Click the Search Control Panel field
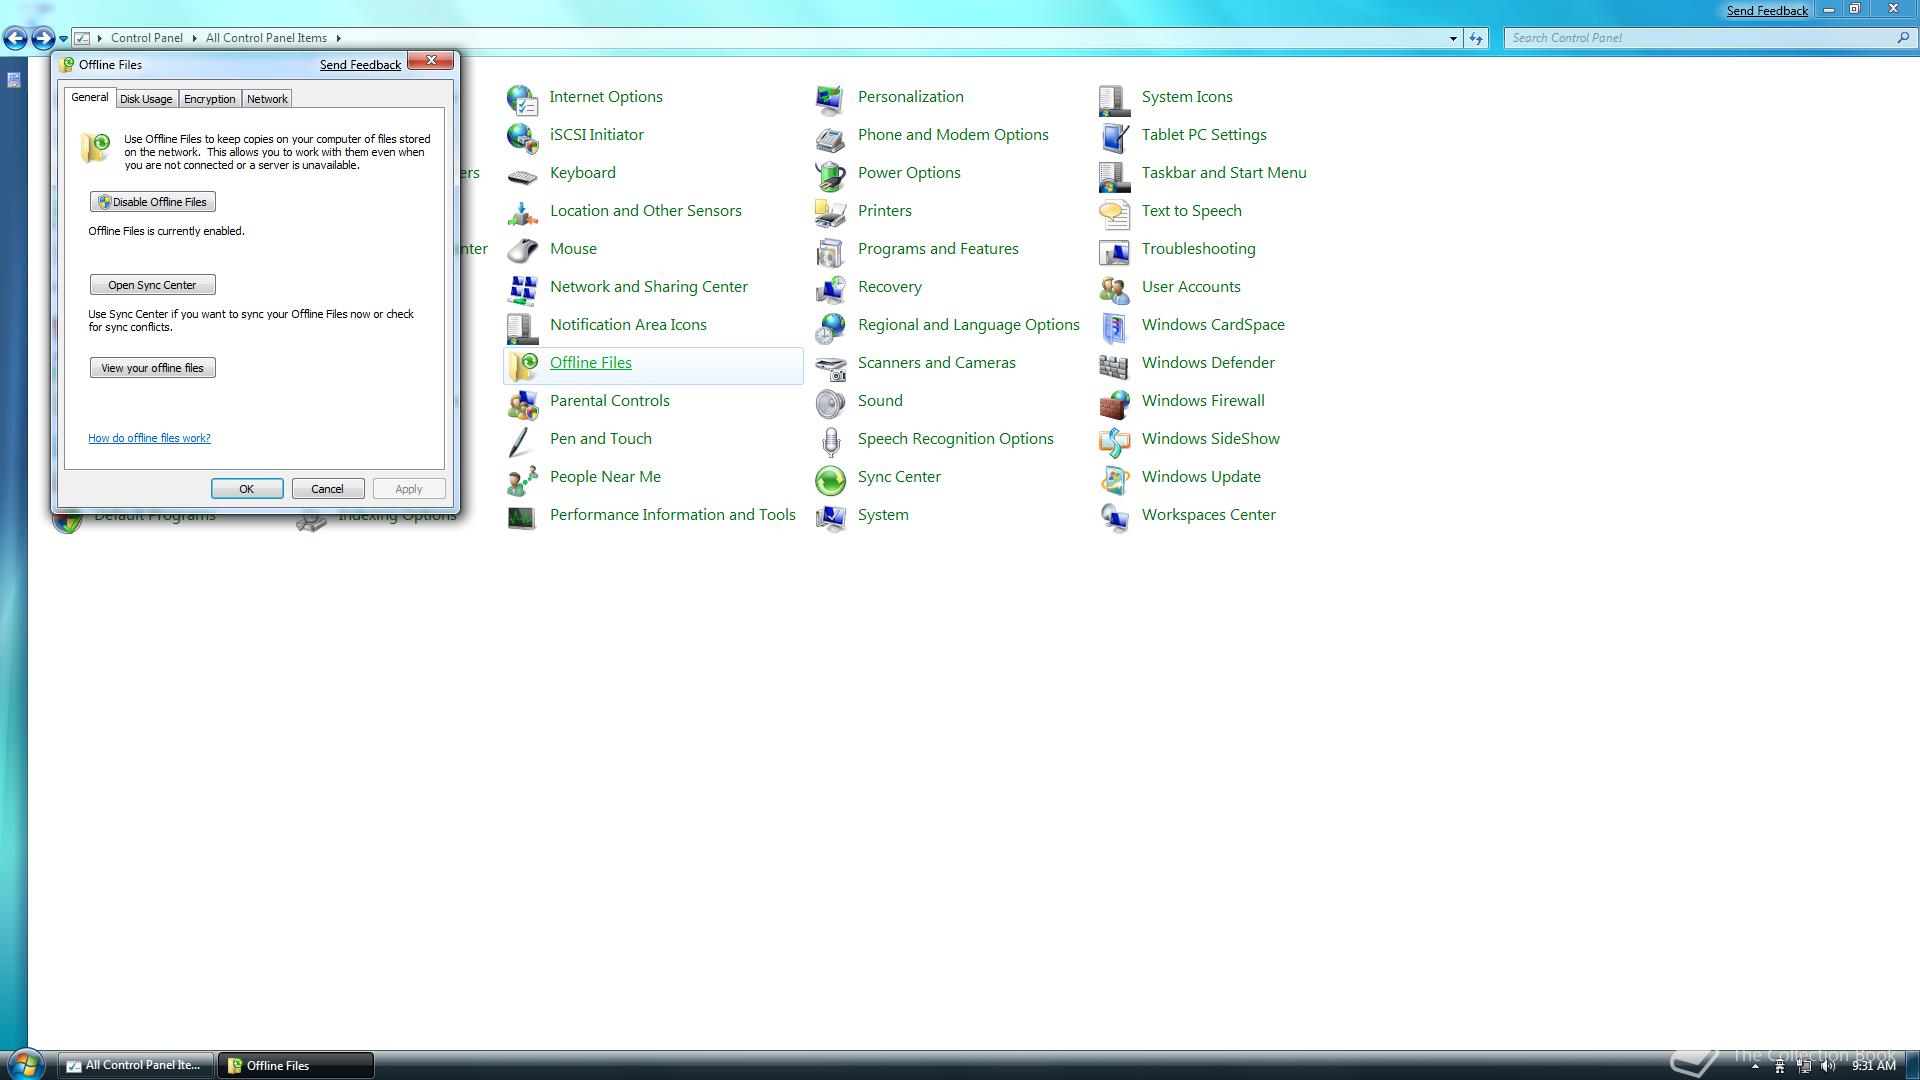This screenshot has height=1080, width=1920. pos(1710,38)
